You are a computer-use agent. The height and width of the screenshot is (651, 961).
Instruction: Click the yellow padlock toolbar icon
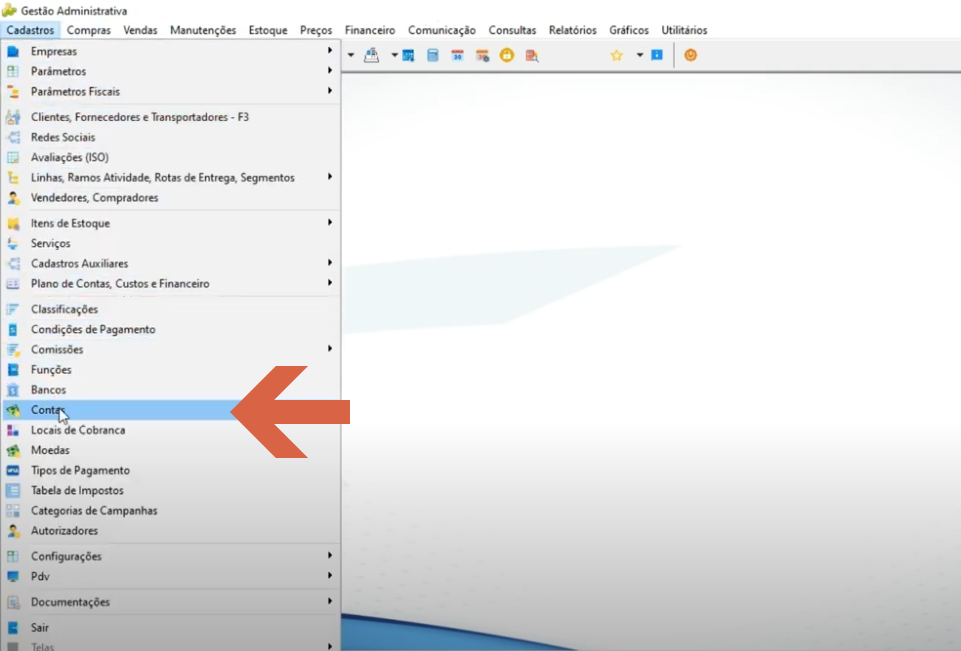point(507,55)
